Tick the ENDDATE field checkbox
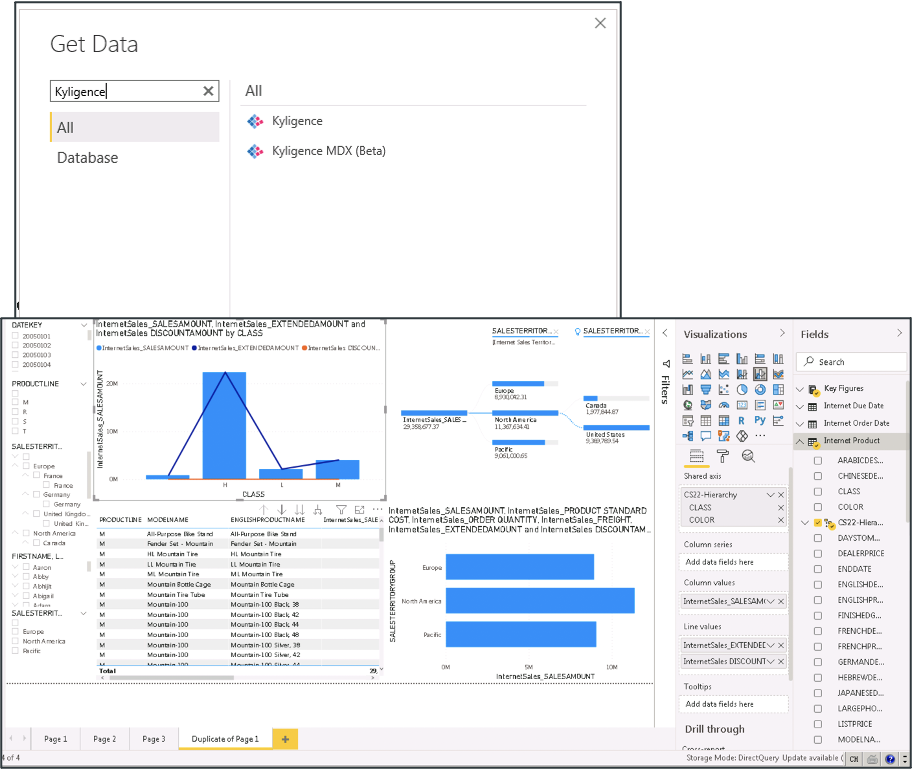Screen dimensions: 912x770 pos(818,569)
